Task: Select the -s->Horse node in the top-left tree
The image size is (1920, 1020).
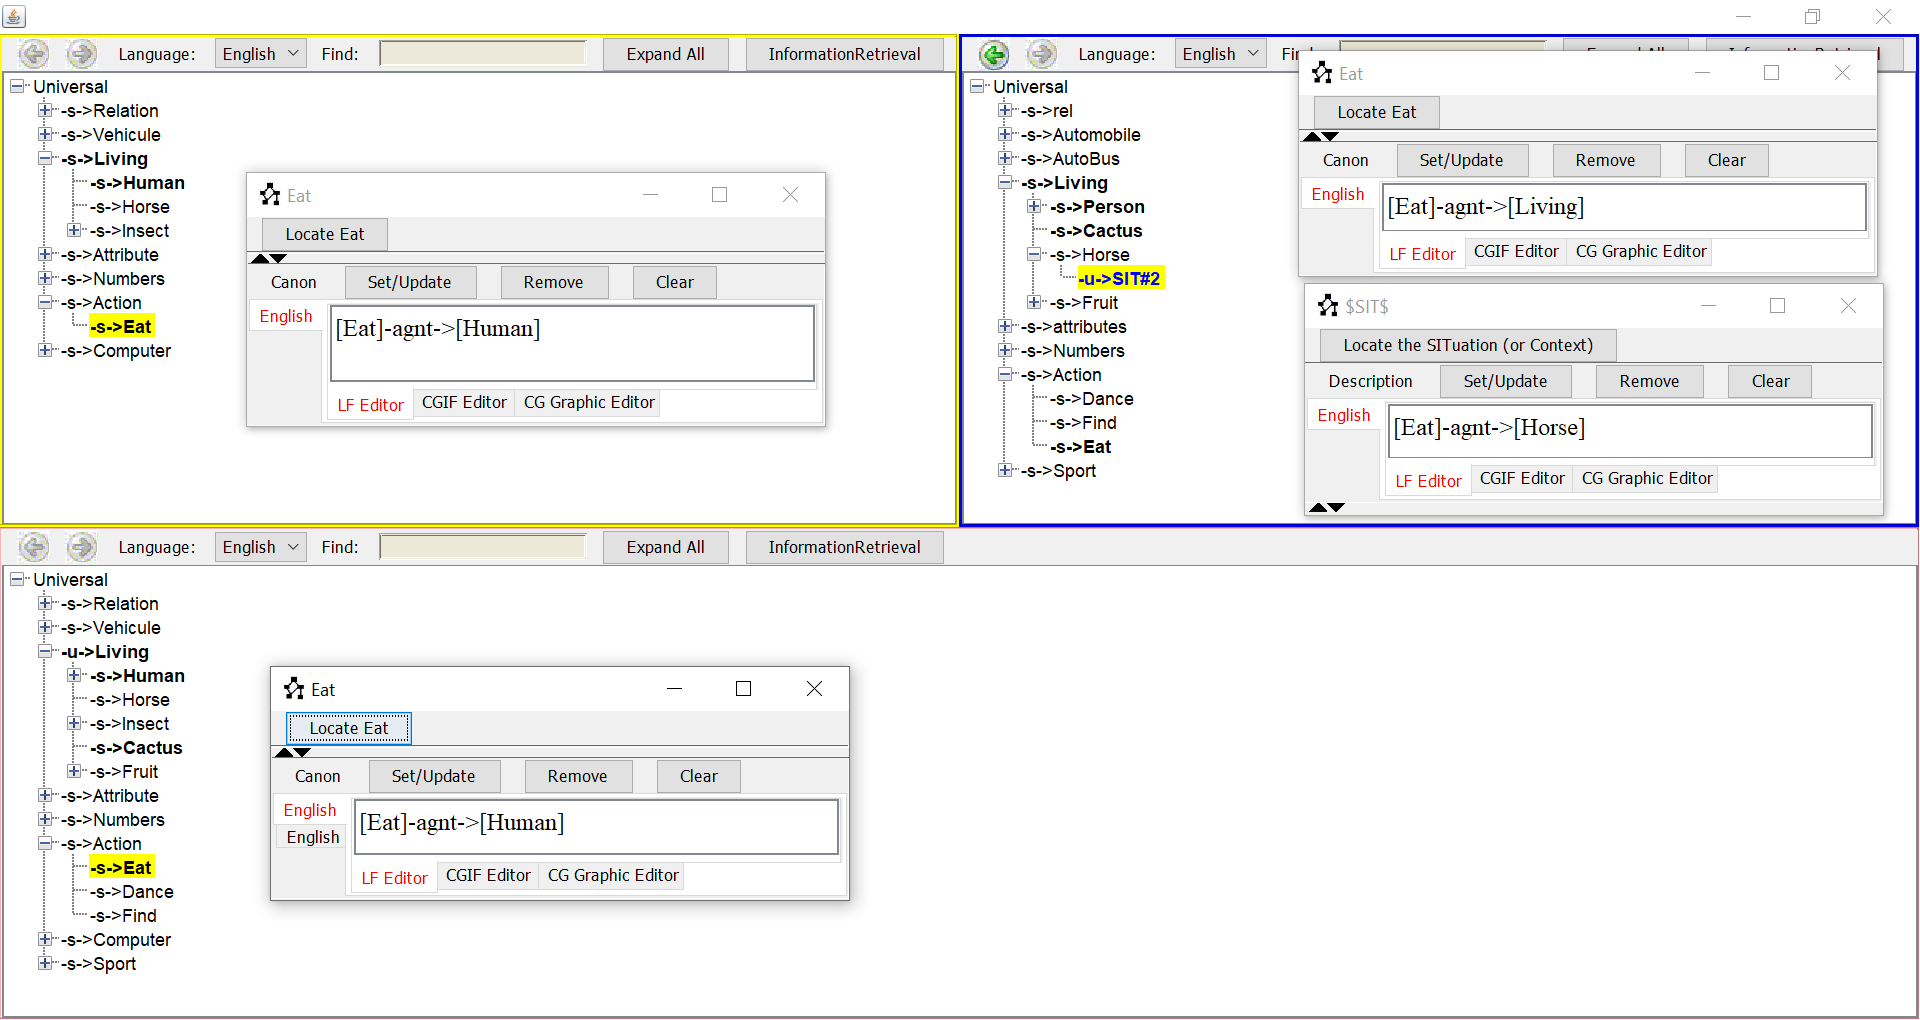Action: tap(130, 207)
